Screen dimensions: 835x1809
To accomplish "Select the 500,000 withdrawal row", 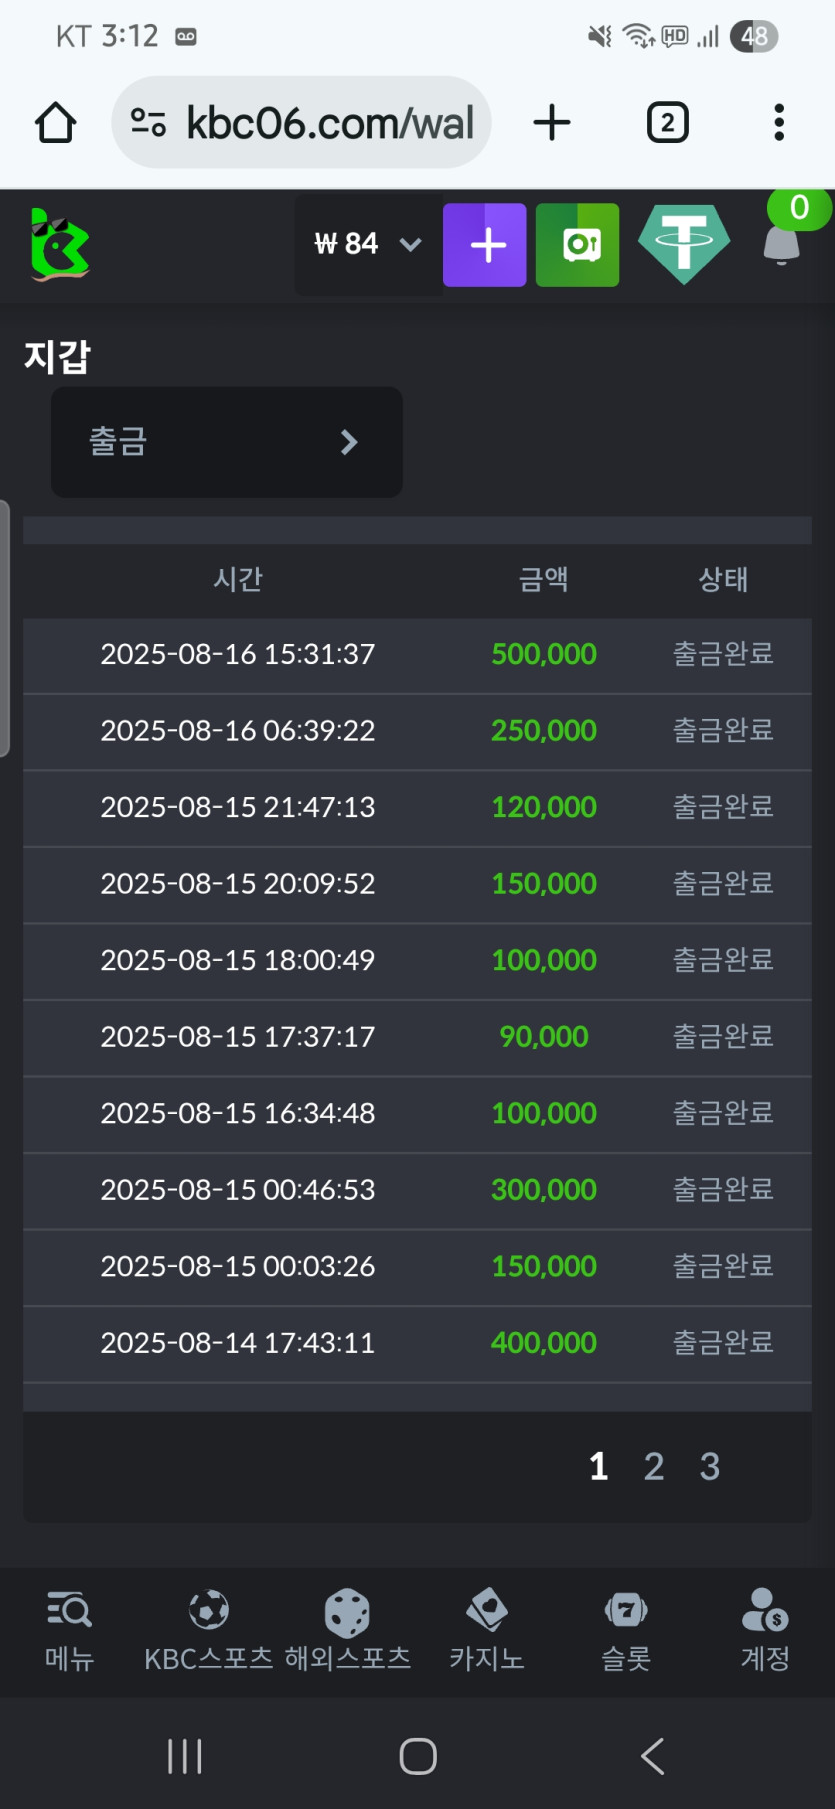I will 417,655.
